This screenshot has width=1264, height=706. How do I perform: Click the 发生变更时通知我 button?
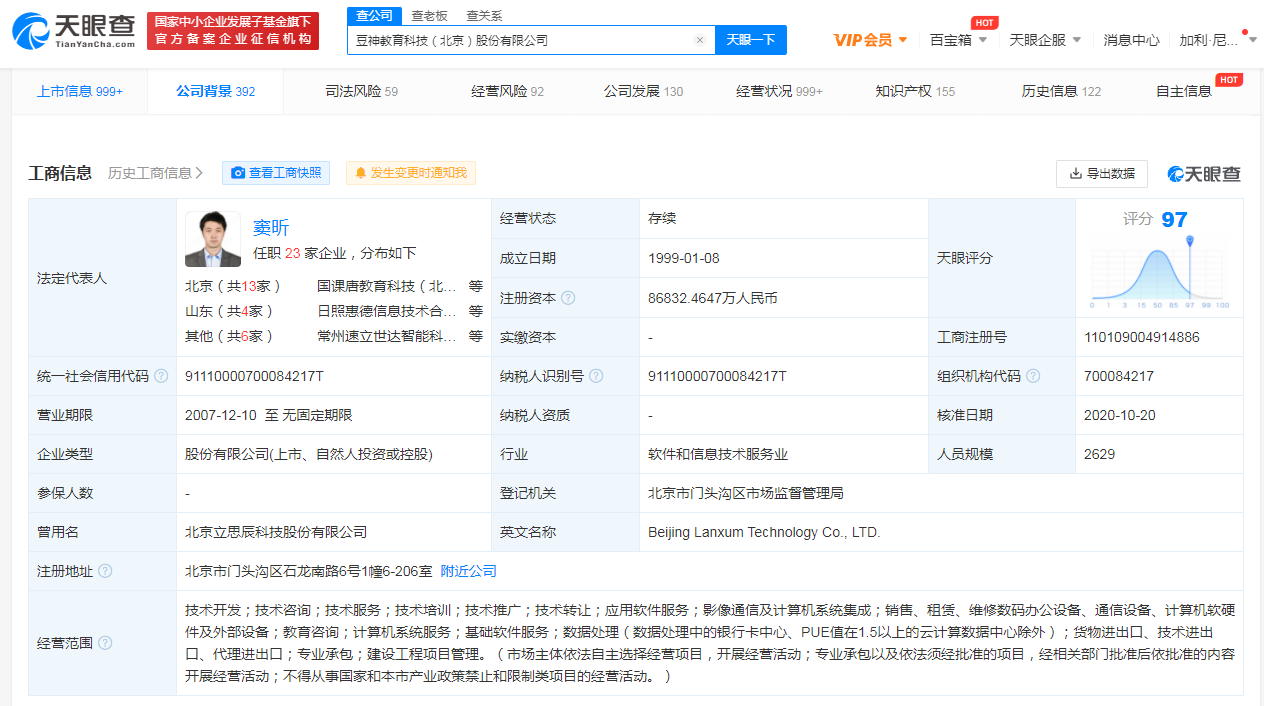click(x=411, y=173)
